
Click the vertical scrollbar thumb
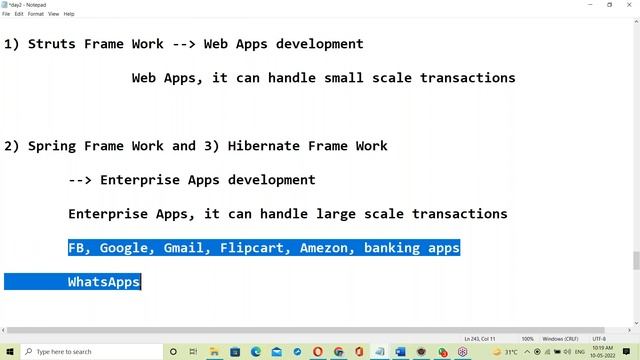click(636, 260)
